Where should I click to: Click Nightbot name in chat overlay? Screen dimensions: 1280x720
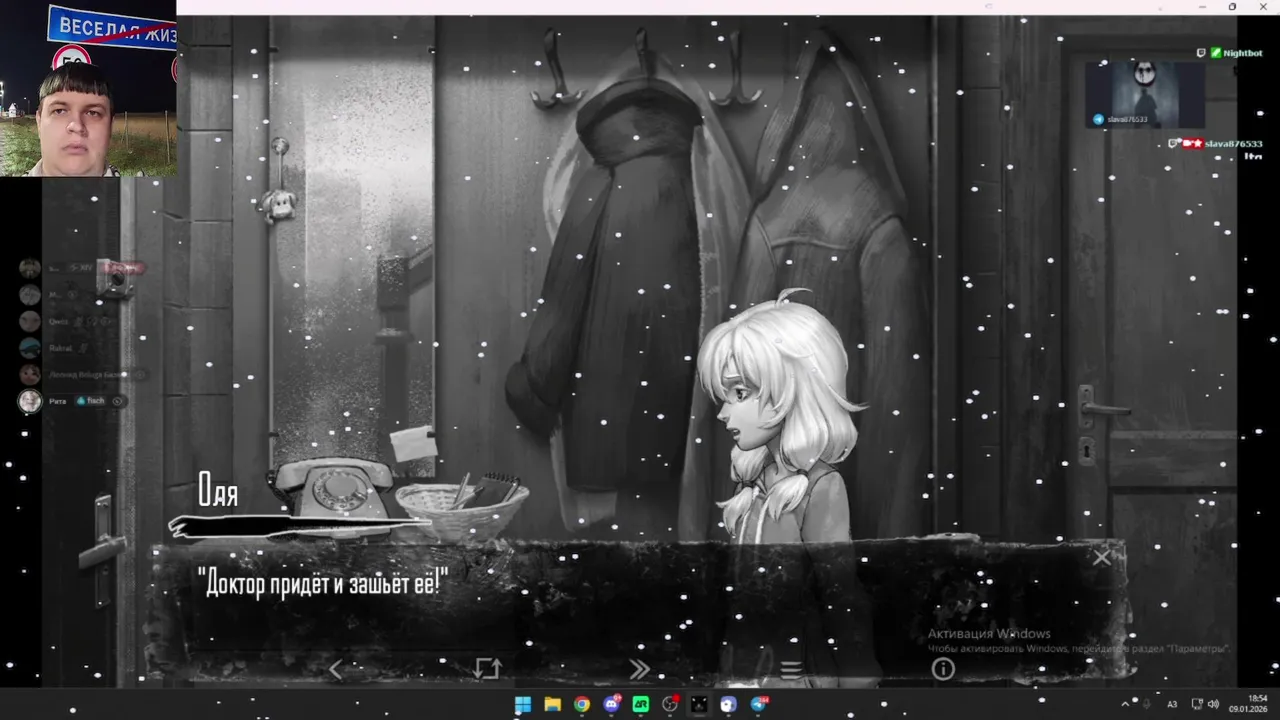point(1243,53)
